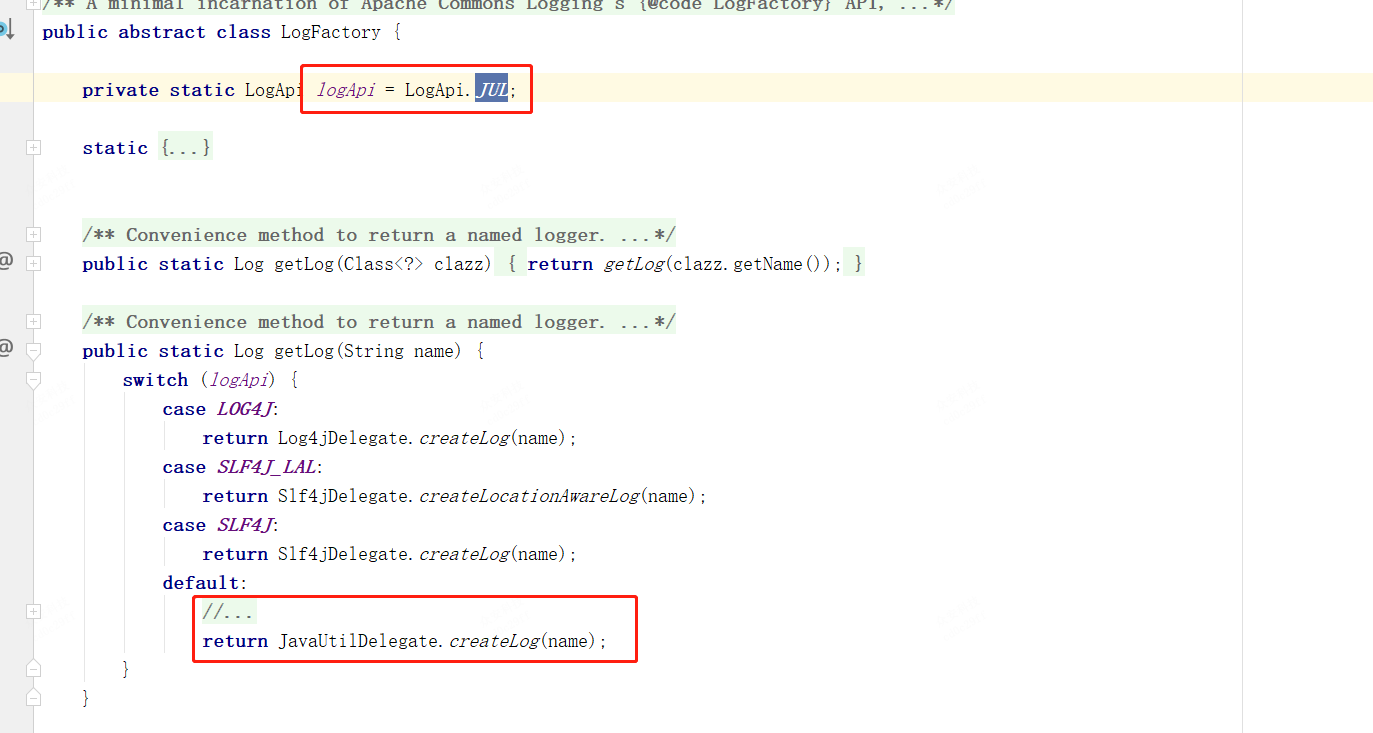Image resolution: width=1373 pixels, height=733 pixels.
Task: Click the default keyword in the switch
Action: tap(201, 583)
